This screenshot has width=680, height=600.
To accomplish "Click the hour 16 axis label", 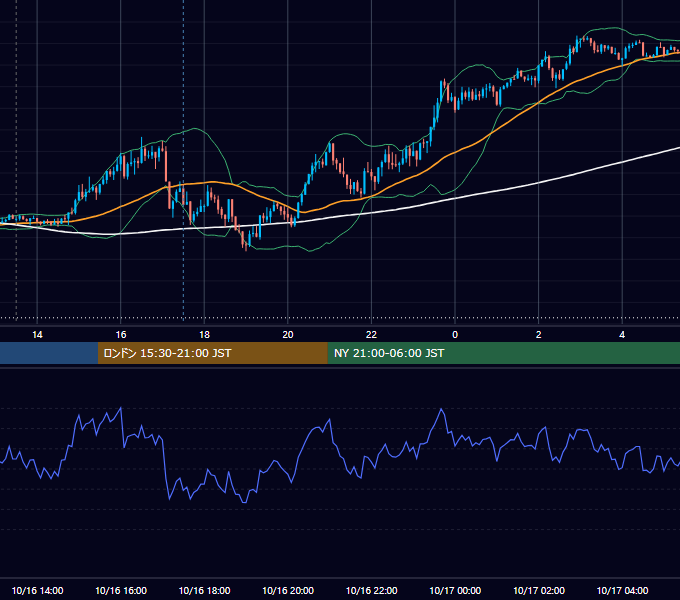I will tap(121, 335).
